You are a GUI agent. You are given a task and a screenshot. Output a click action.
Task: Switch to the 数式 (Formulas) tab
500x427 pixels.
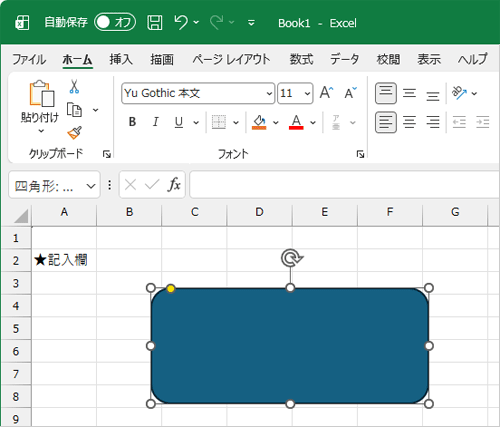pyautogui.click(x=301, y=60)
